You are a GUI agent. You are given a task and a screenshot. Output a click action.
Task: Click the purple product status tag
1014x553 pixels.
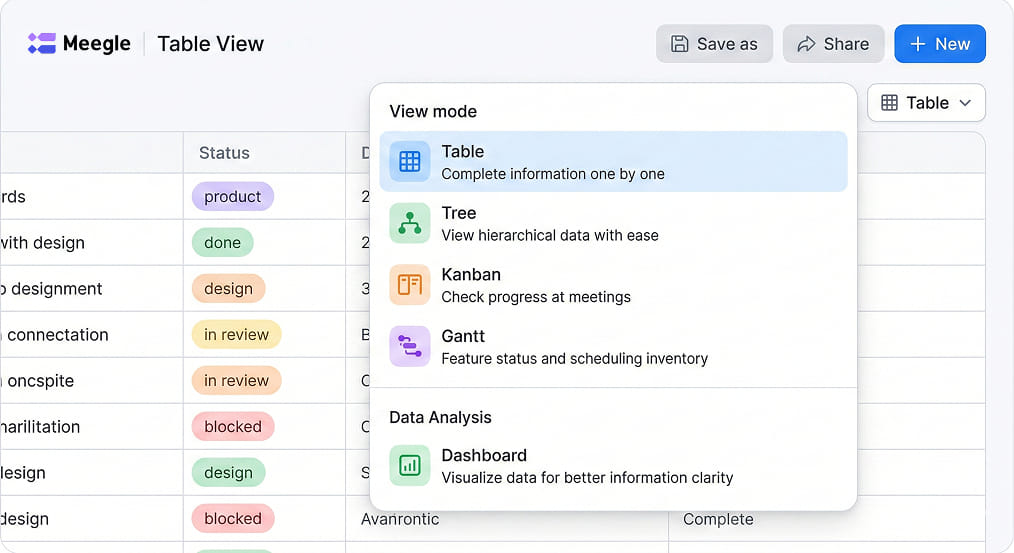click(232, 197)
